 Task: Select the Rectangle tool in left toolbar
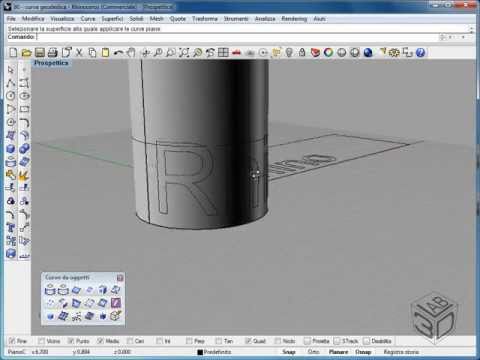click(x=24, y=109)
